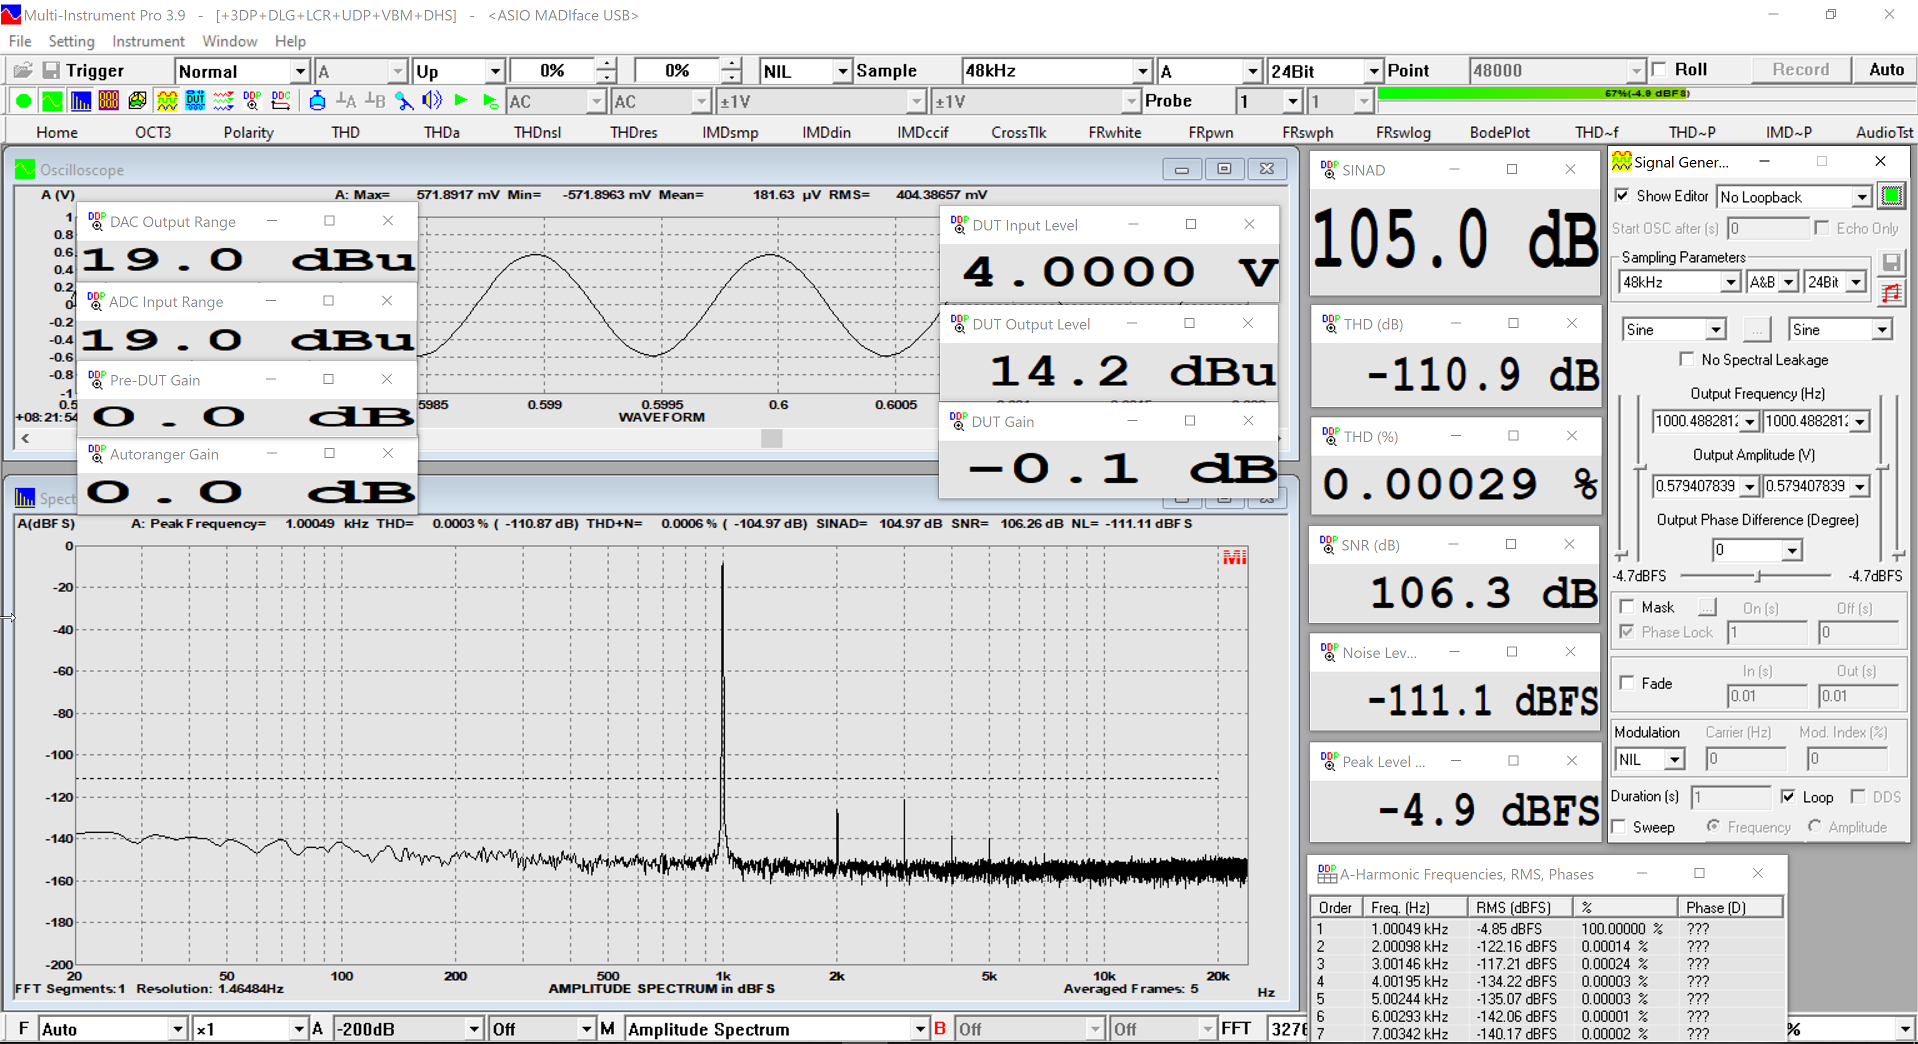Toggle the Phase Lock checkbox
Screen dimensions: 1918x1044
pos(1627,632)
